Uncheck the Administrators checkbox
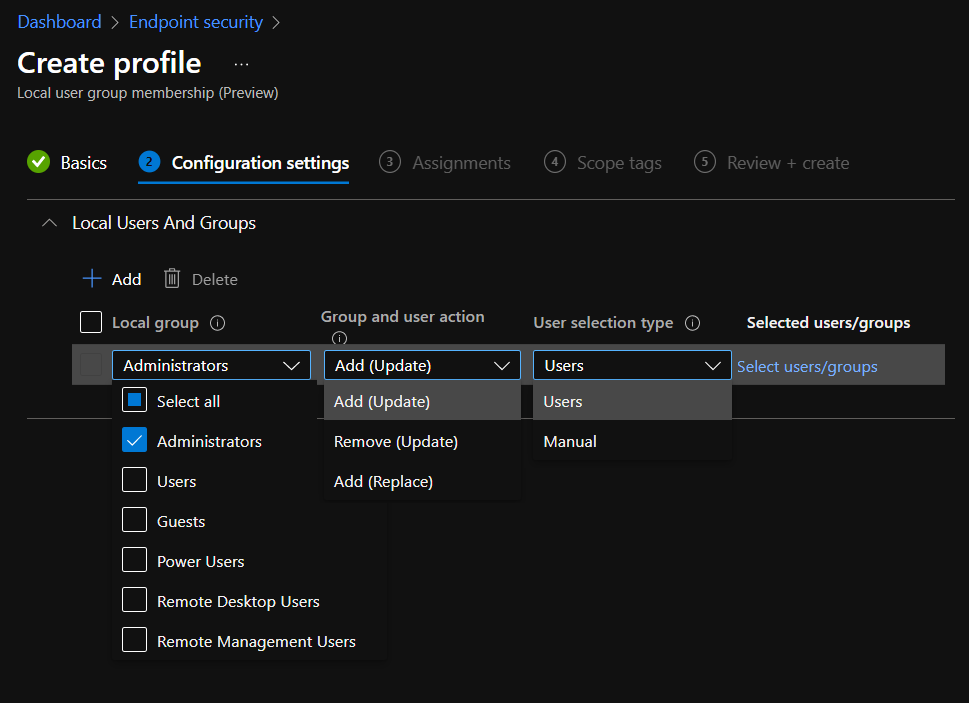 pos(135,441)
